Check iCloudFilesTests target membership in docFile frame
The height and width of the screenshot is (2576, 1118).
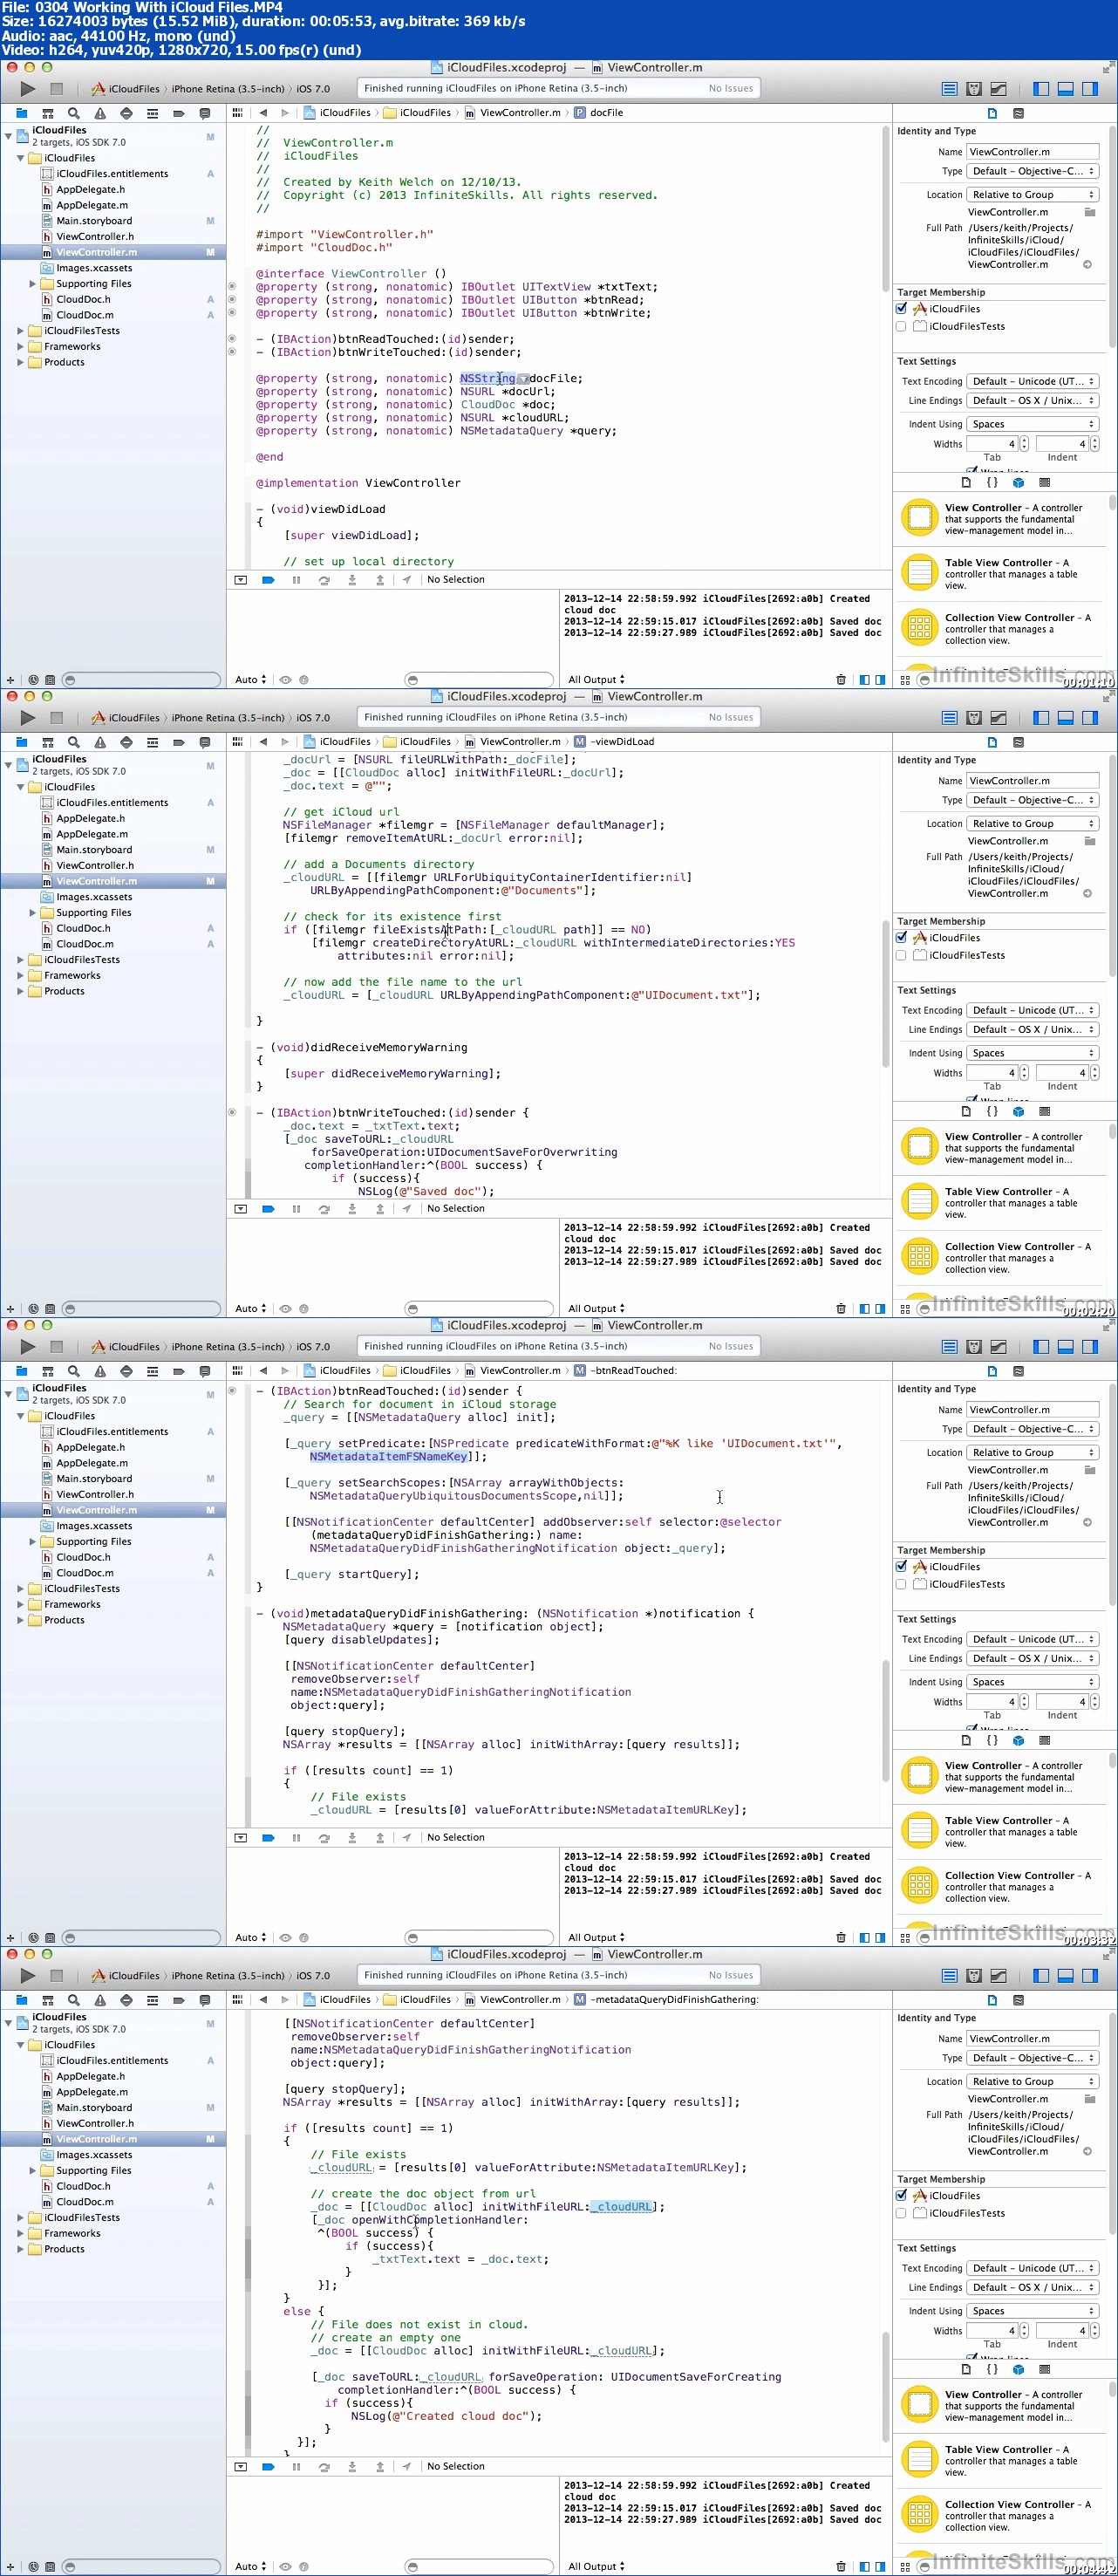point(901,327)
